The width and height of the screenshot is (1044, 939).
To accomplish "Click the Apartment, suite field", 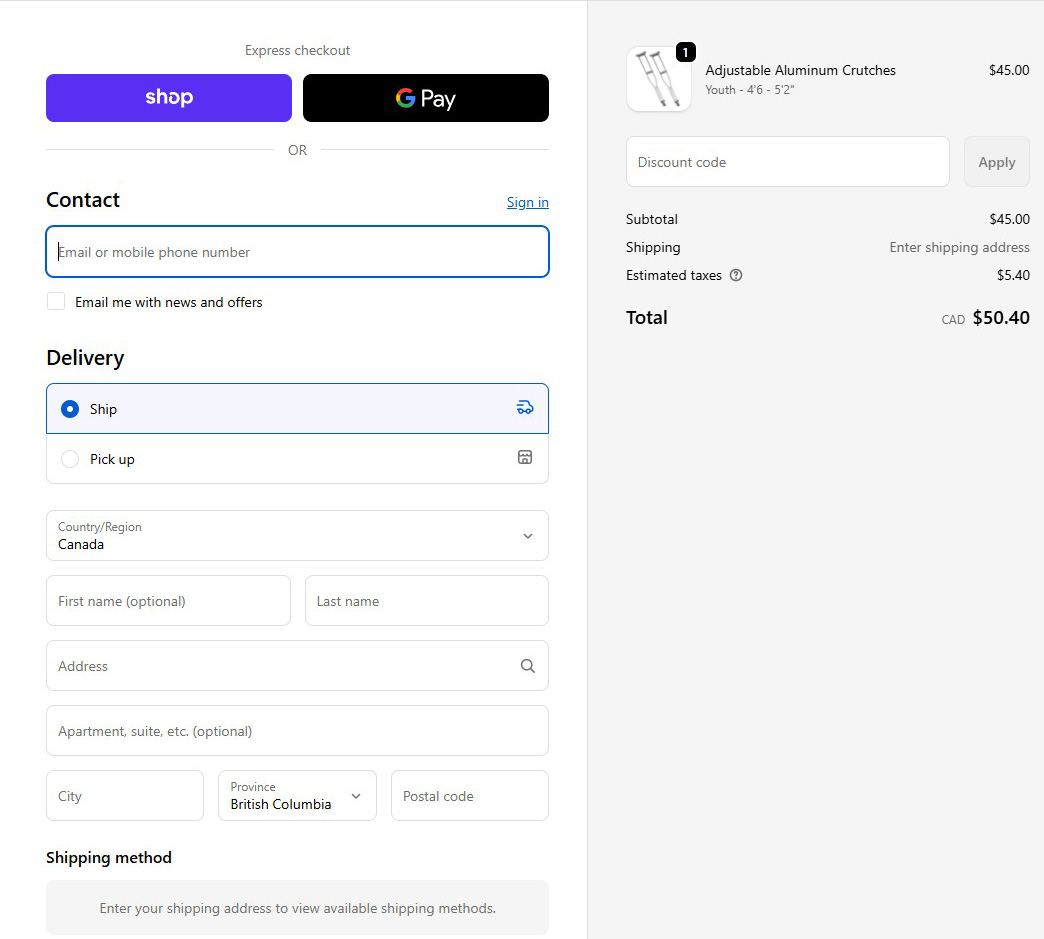I will pyautogui.click(x=297, y=731).
